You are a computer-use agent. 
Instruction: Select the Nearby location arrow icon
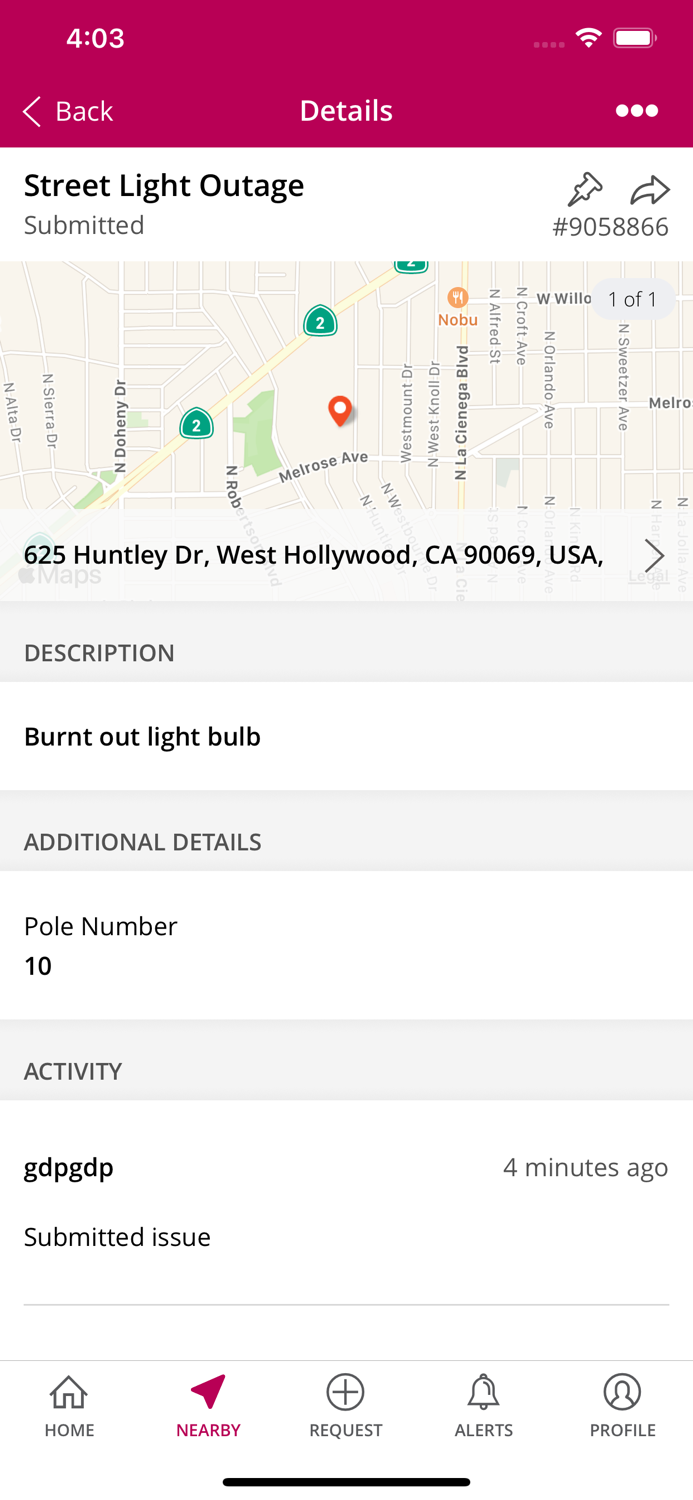(207, 1392)
